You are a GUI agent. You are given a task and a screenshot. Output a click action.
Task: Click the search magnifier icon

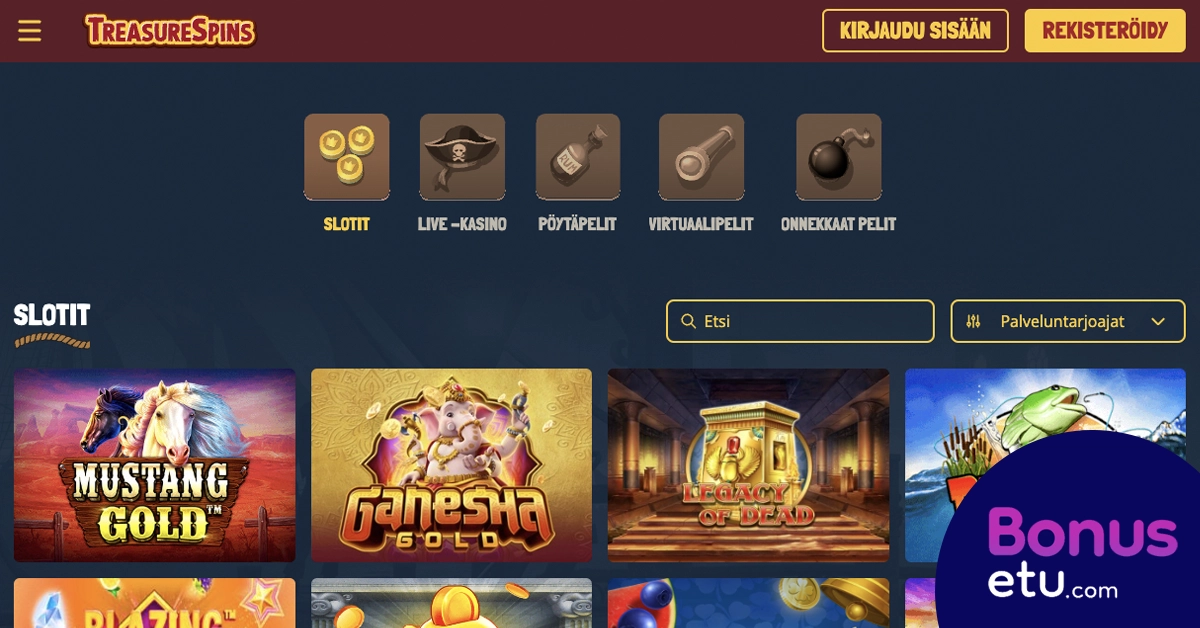click(x=688, y=321)
